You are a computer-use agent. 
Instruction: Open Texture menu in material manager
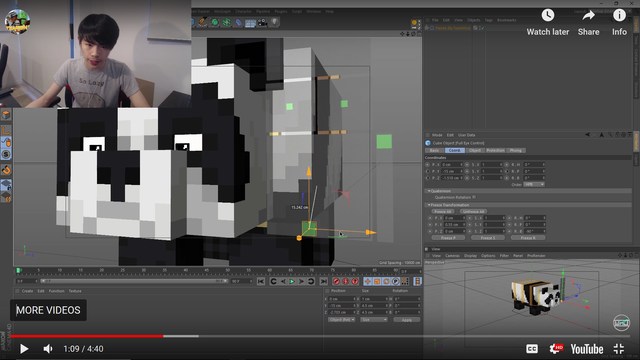(x=75, y=291)
